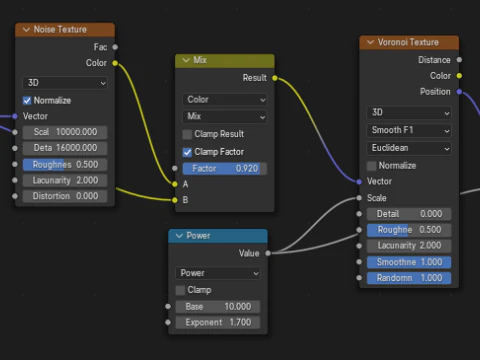Enable Normalize on the Voronoi Texture node

tap(371, 166)
